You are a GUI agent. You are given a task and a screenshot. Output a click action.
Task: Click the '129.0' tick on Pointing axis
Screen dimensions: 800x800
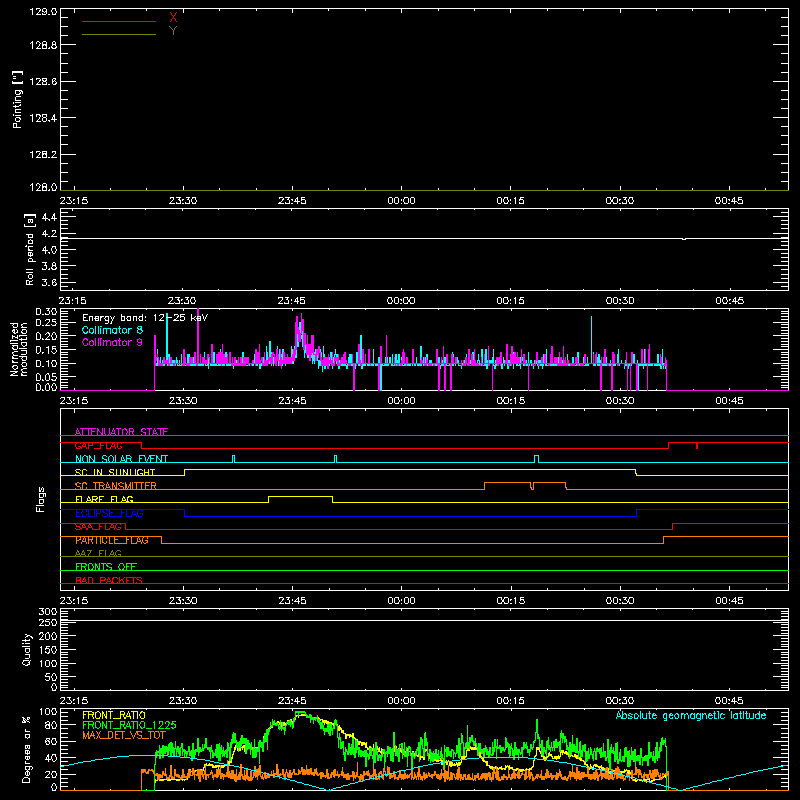[x=43, y=12]
